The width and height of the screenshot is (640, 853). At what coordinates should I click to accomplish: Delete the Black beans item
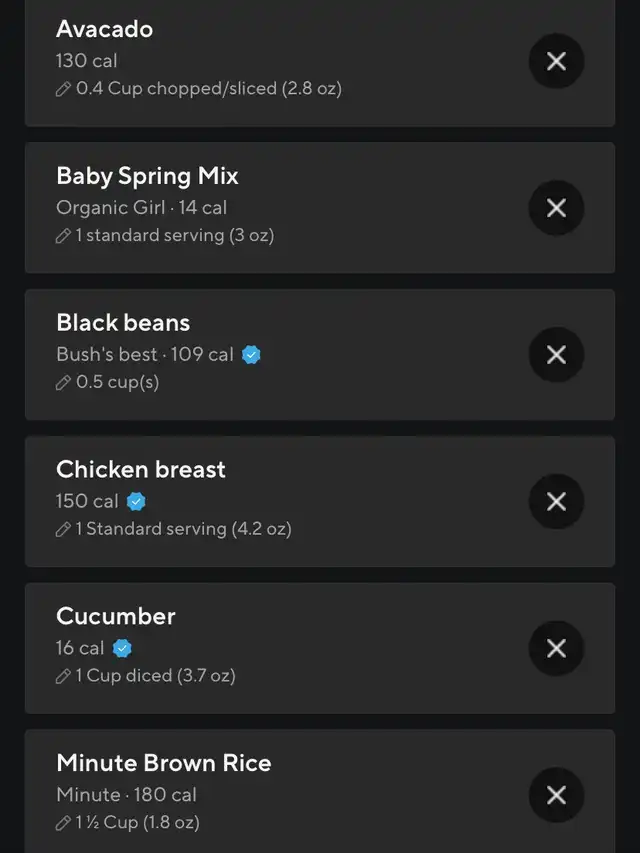(556, 355)
